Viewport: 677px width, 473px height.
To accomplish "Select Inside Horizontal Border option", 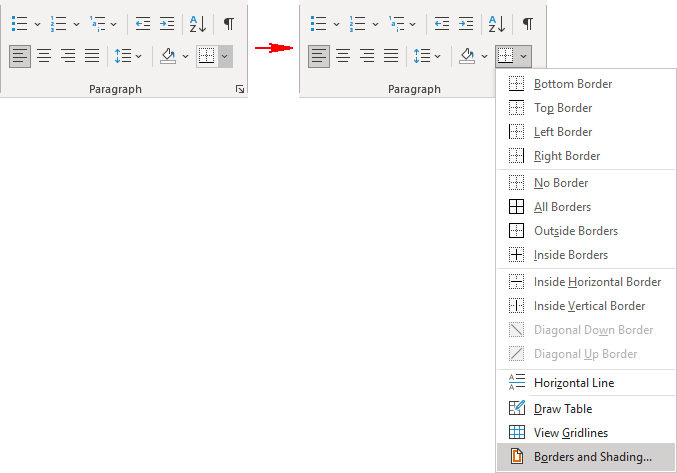I will click(x=585, y=282).
